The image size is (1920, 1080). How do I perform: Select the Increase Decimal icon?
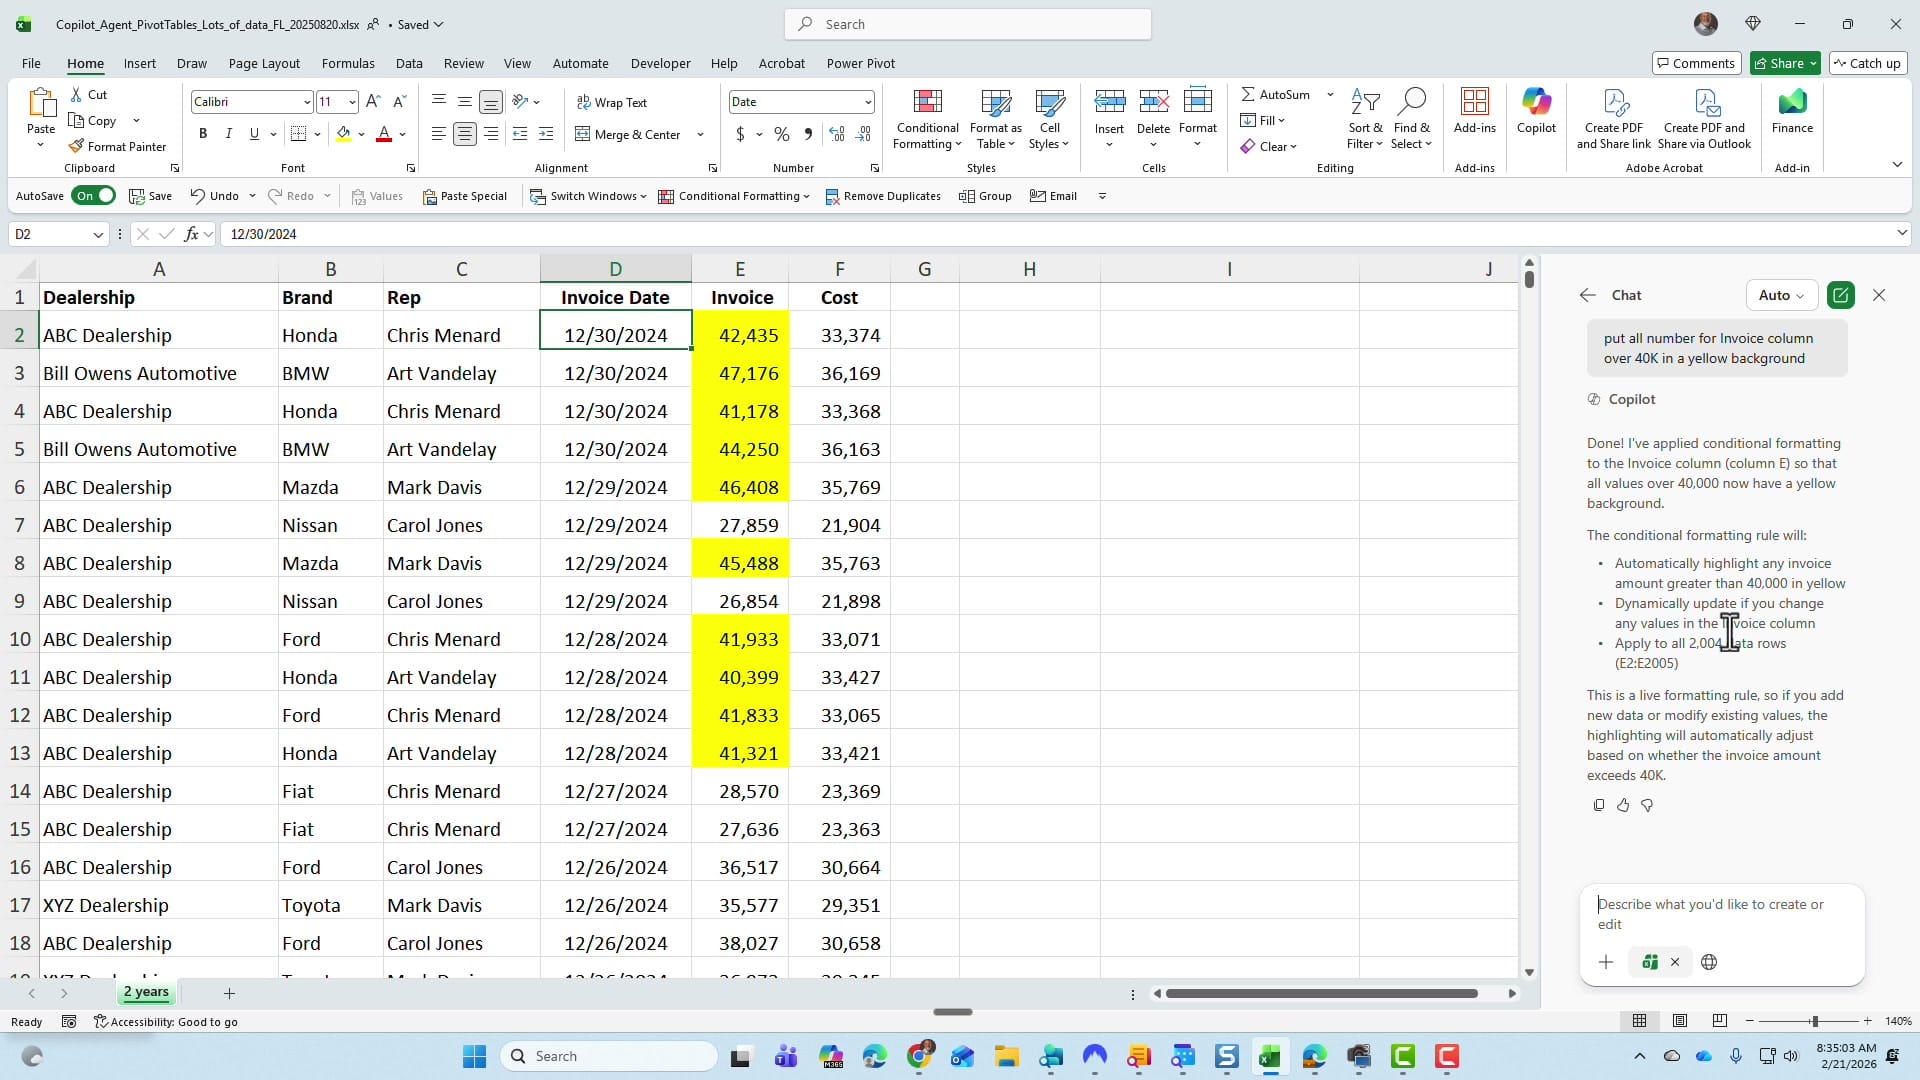tap(838, 134)
